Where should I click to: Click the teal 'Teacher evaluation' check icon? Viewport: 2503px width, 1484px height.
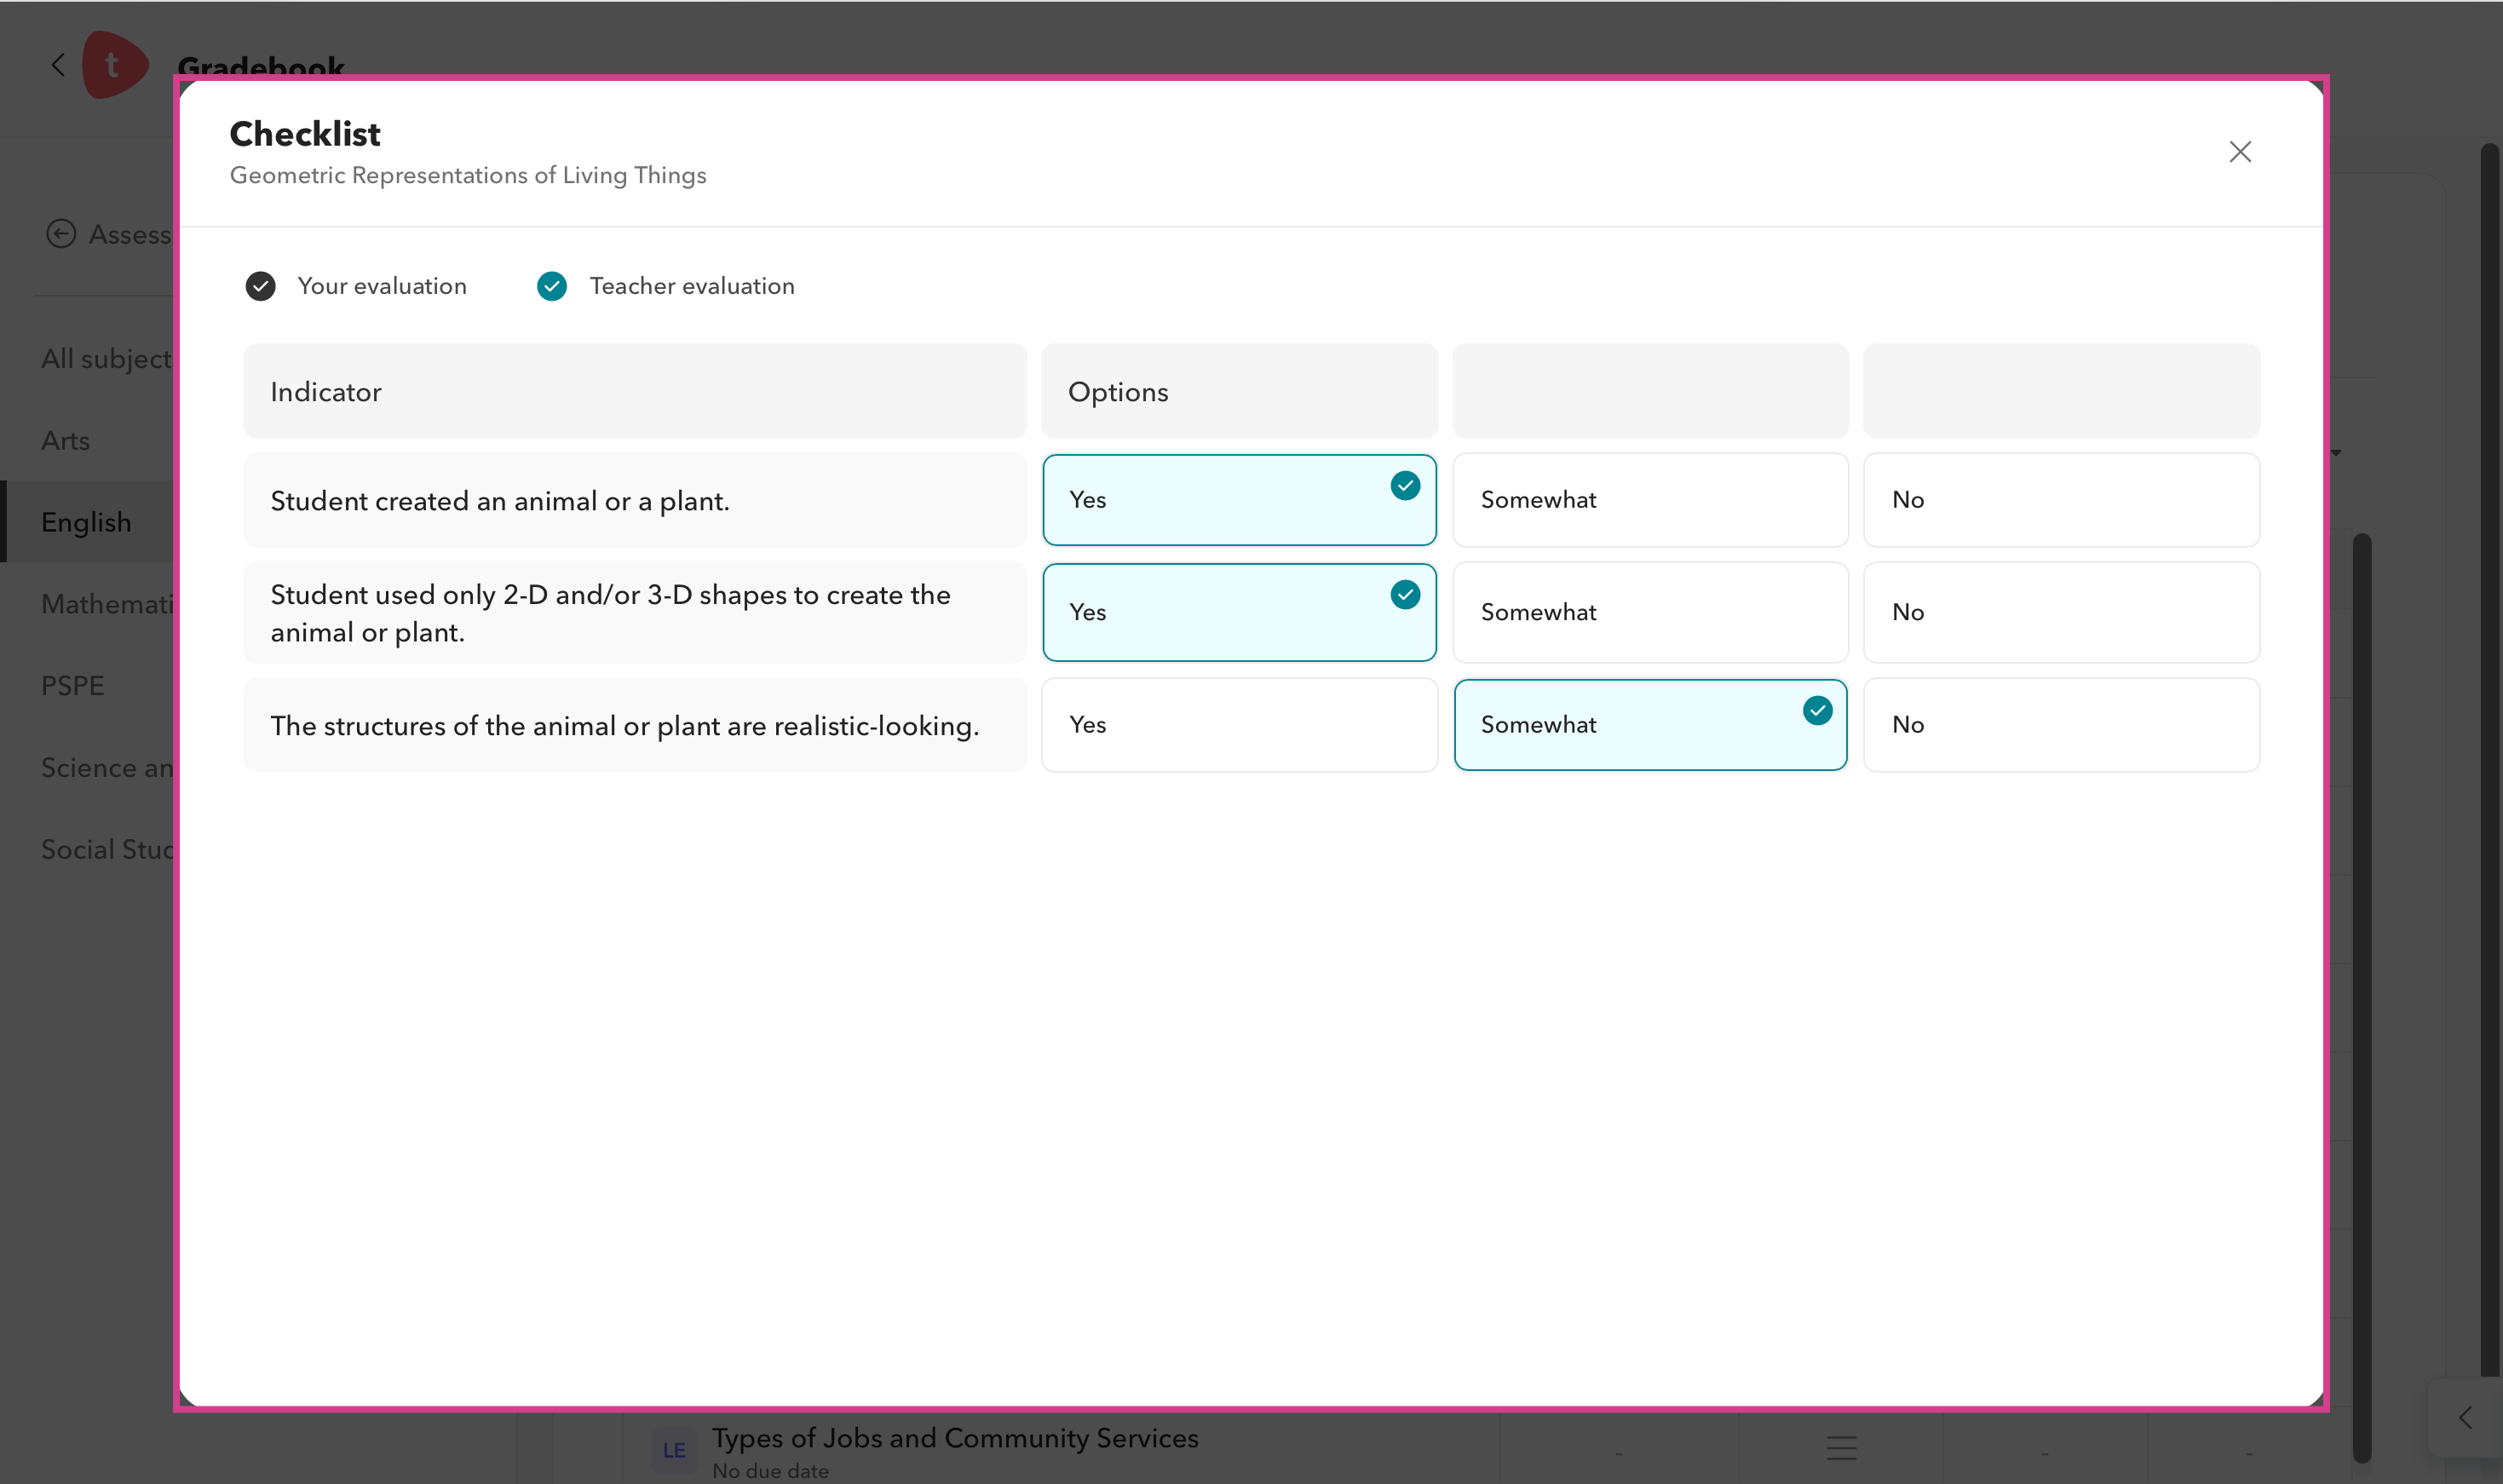(552, 286)
